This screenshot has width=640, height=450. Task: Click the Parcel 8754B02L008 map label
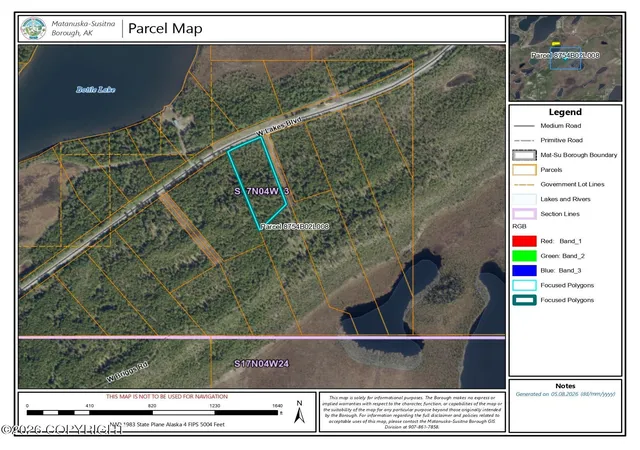295,226
